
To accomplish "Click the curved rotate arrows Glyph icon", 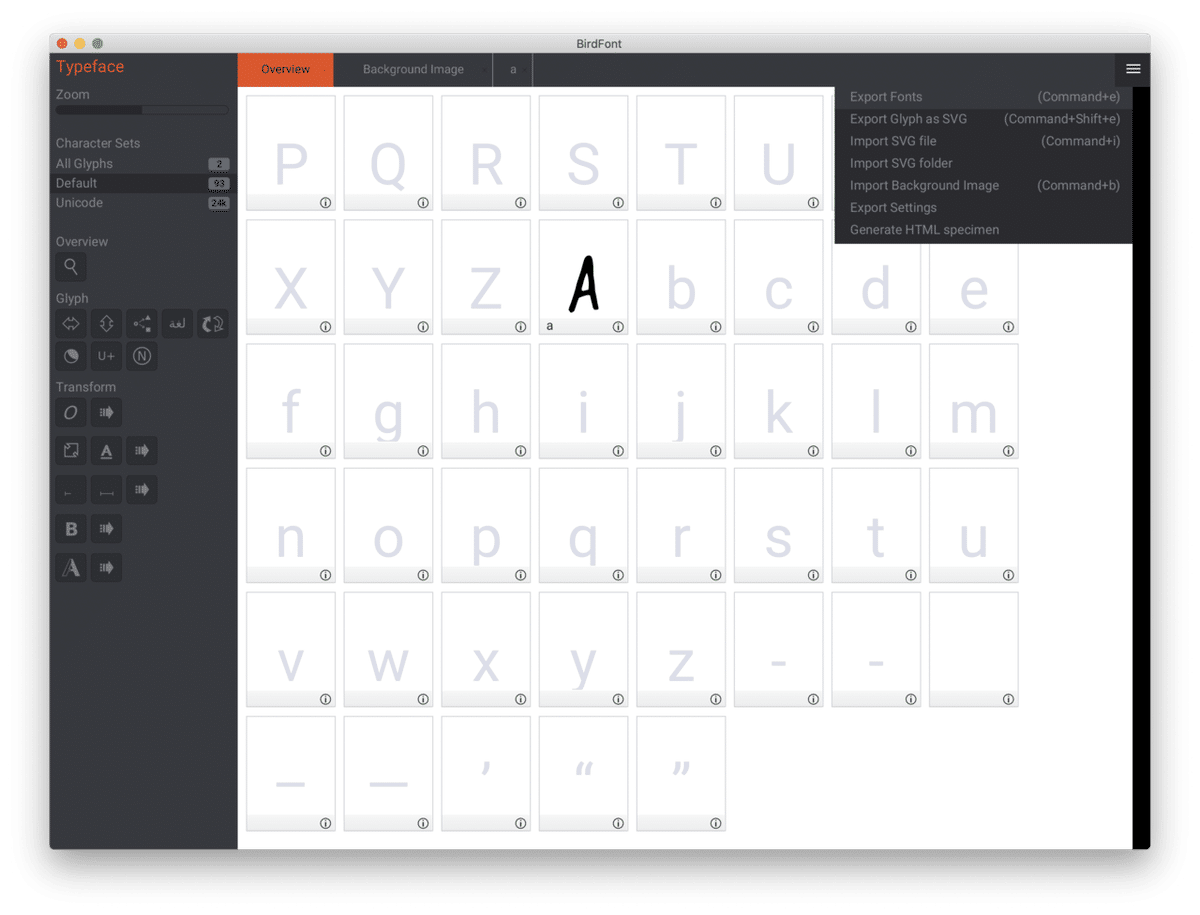I will click(x=212, y=324).
